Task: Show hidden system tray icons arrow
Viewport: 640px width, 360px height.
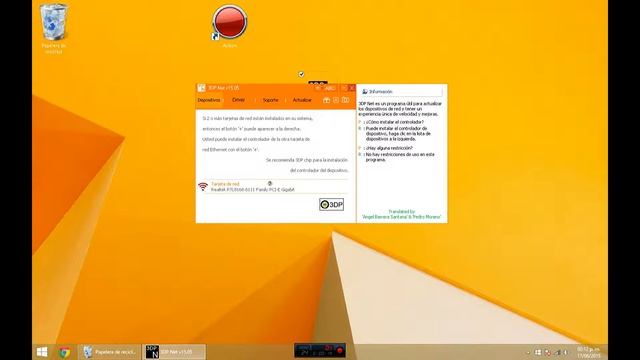Action: (528, 352)
